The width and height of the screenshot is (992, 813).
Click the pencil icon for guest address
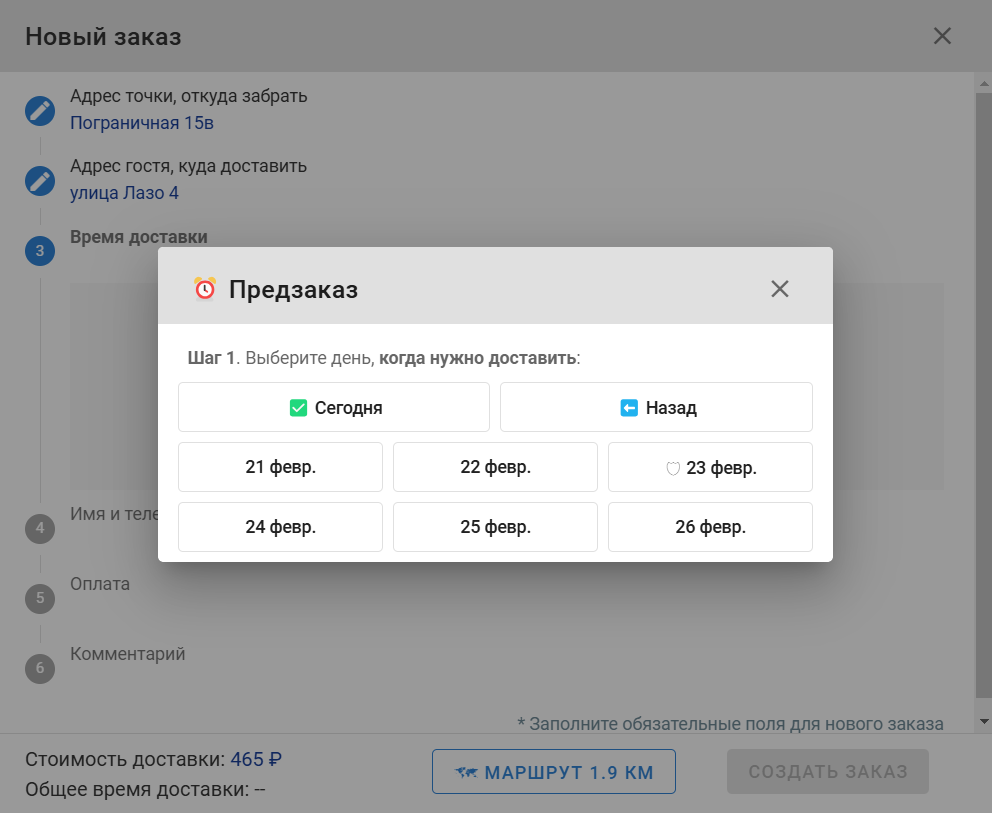tap(40, 181)
